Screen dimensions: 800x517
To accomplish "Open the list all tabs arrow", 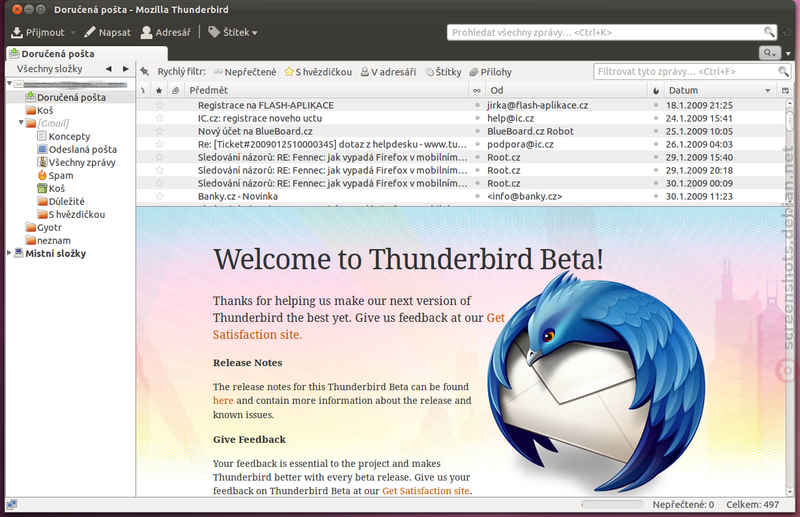I will coord(788,54).
